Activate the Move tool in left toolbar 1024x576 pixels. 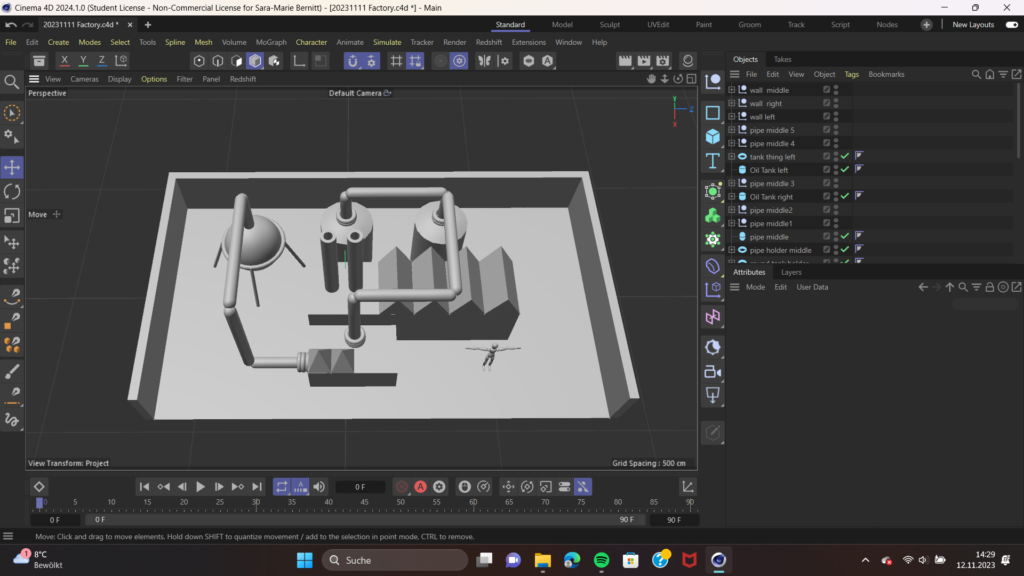coord(12,167)
